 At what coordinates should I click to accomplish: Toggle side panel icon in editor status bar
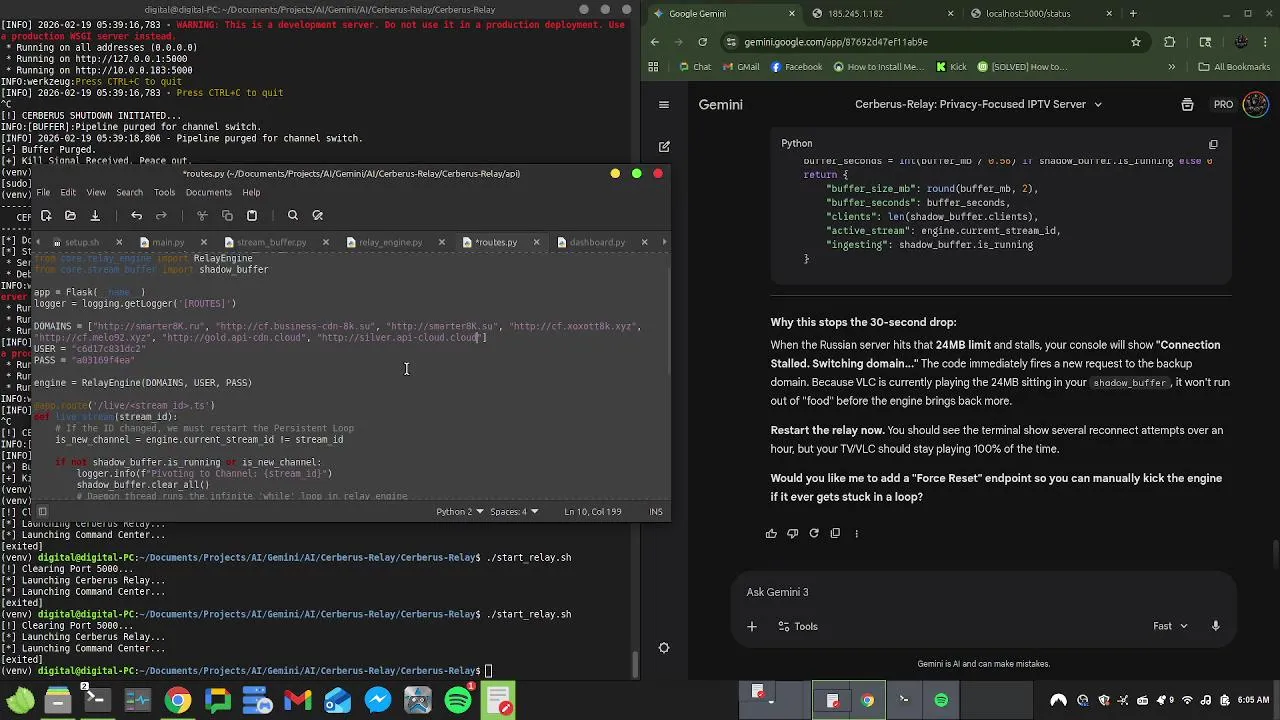42,512
